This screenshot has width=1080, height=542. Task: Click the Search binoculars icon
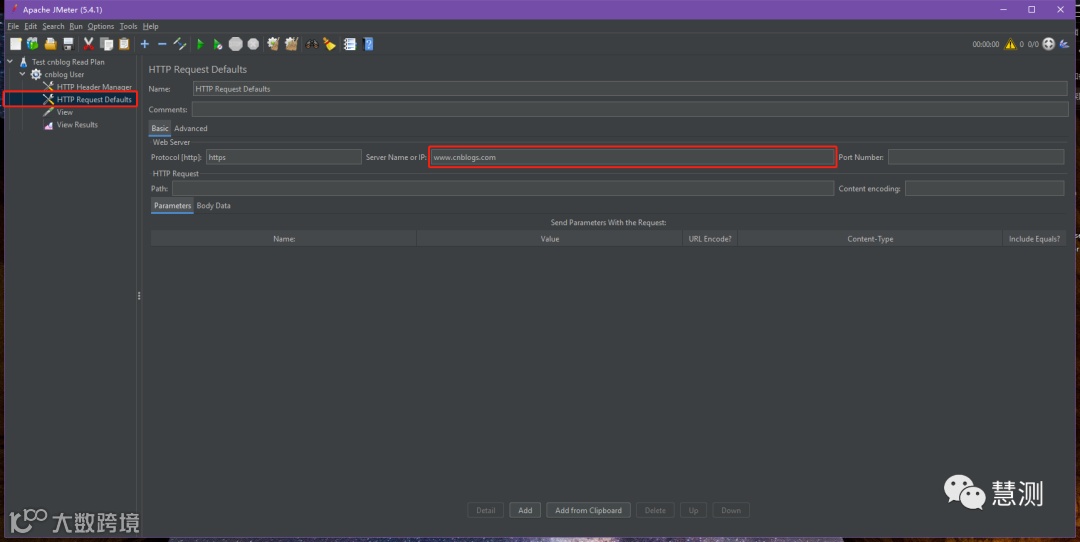tap(312, 44)
